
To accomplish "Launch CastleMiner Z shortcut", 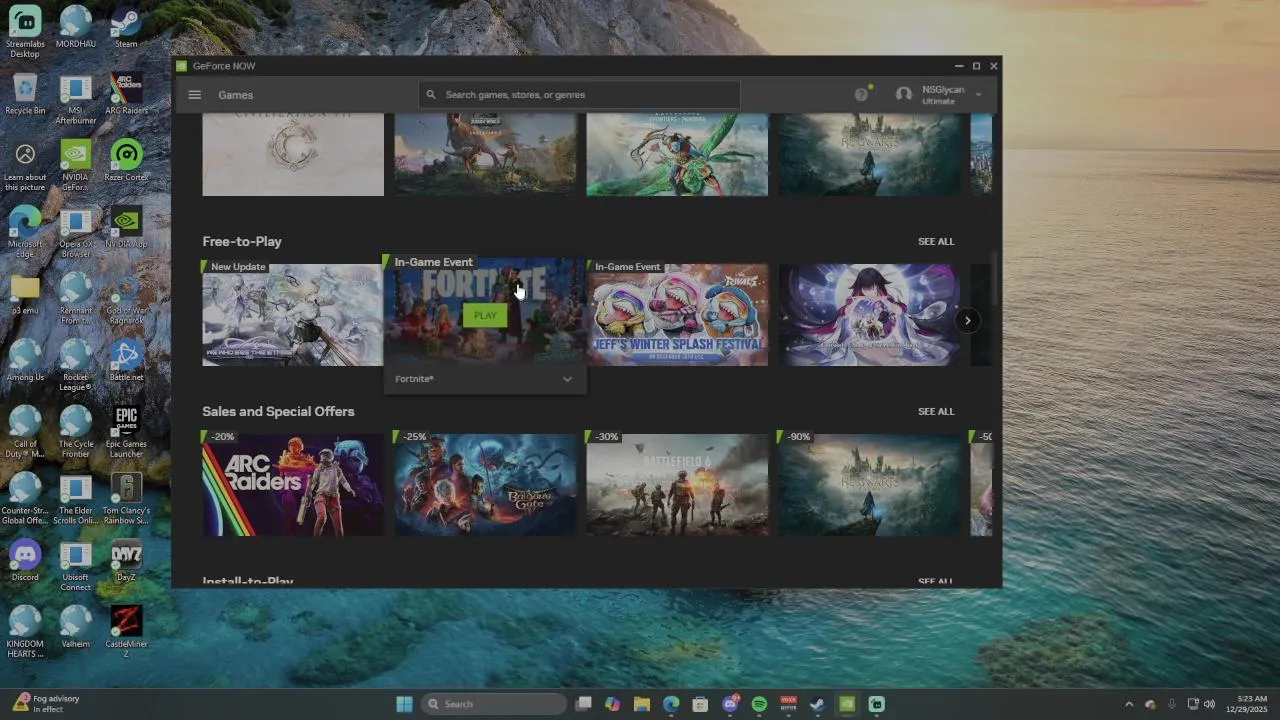I will (126, 632).
